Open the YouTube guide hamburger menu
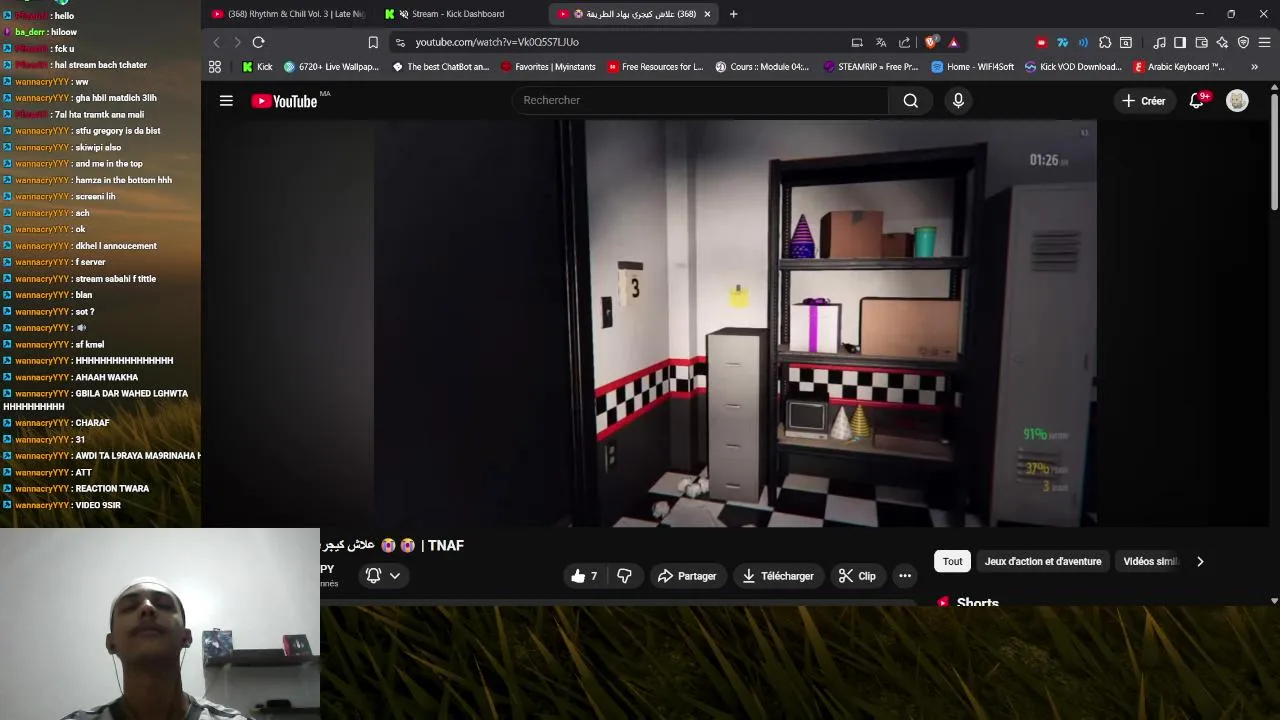Image resolution: width=1280 pixels, height=720 pixels. [x=226, y=101]
